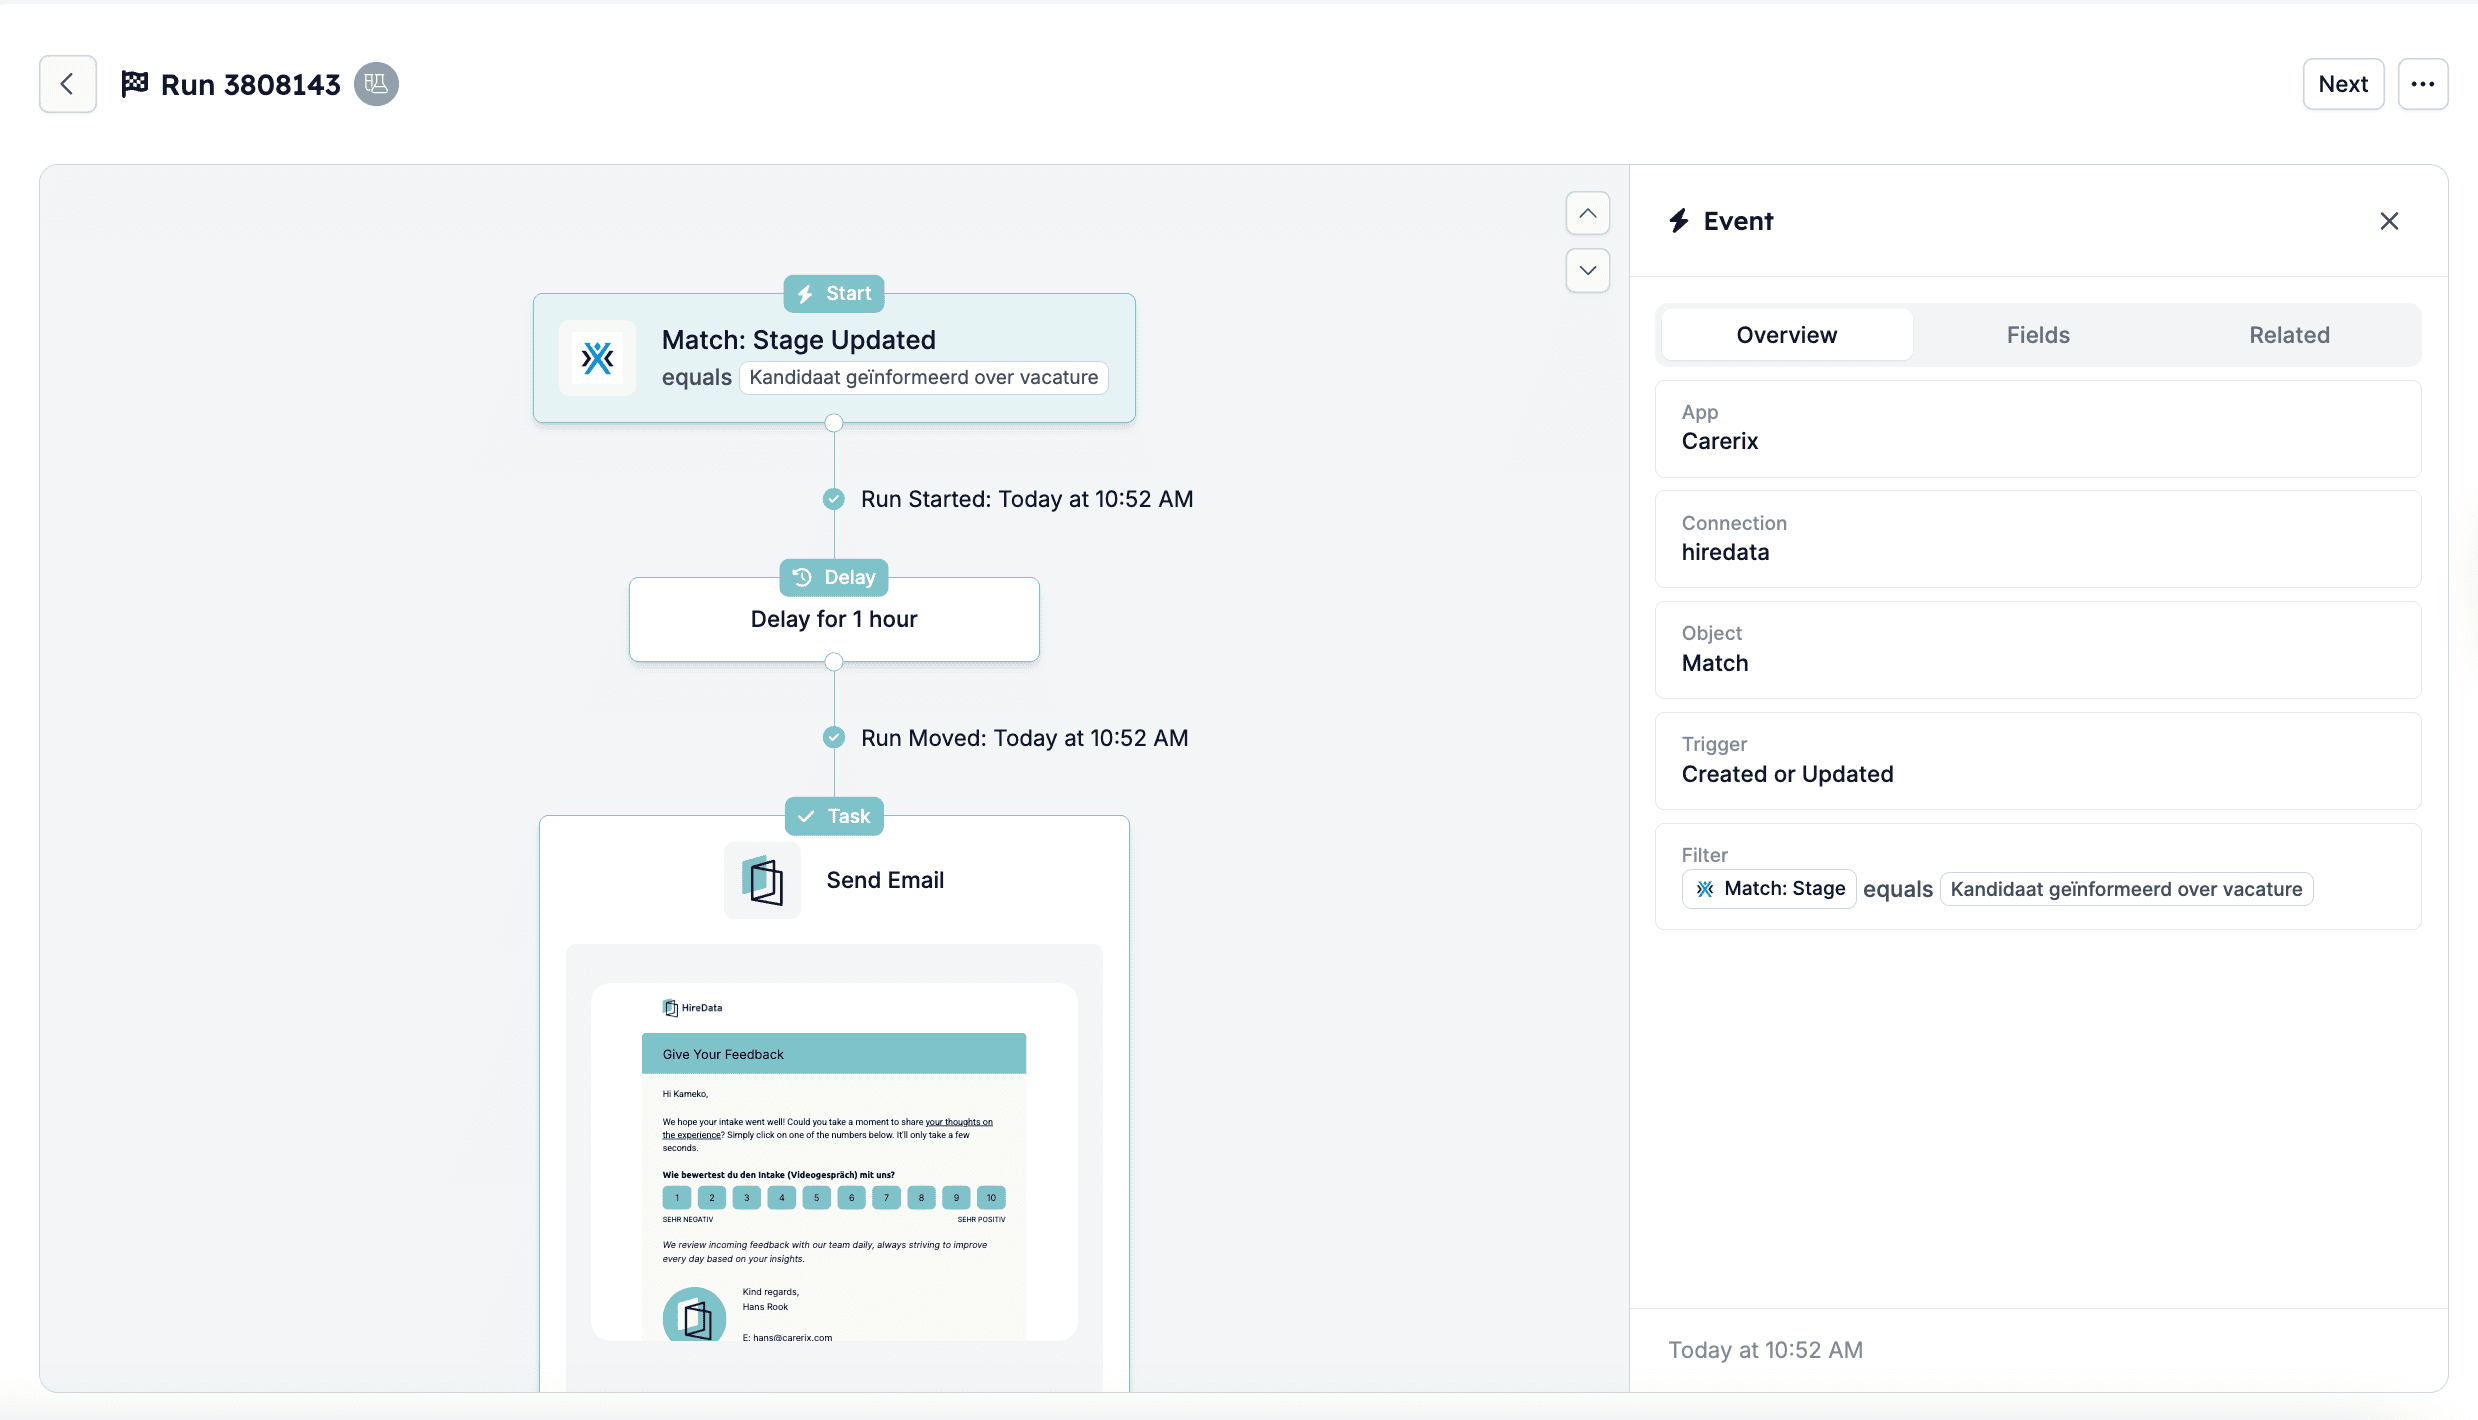Click the footer timestamp Today at 10:52 AM

pos(1765,1350)
